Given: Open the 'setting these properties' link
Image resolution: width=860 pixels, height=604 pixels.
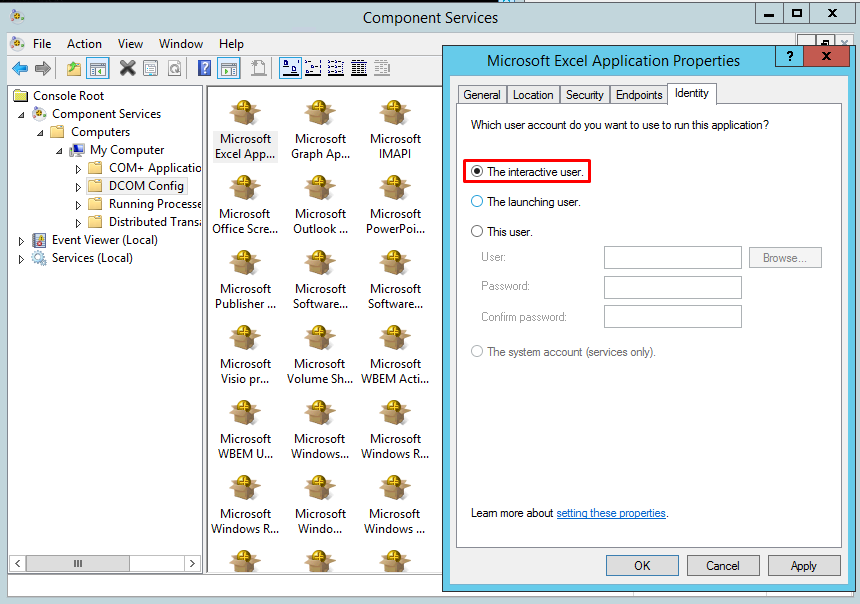Looking at the screenshot, I should pyautogui.click(x=611, y=513).
